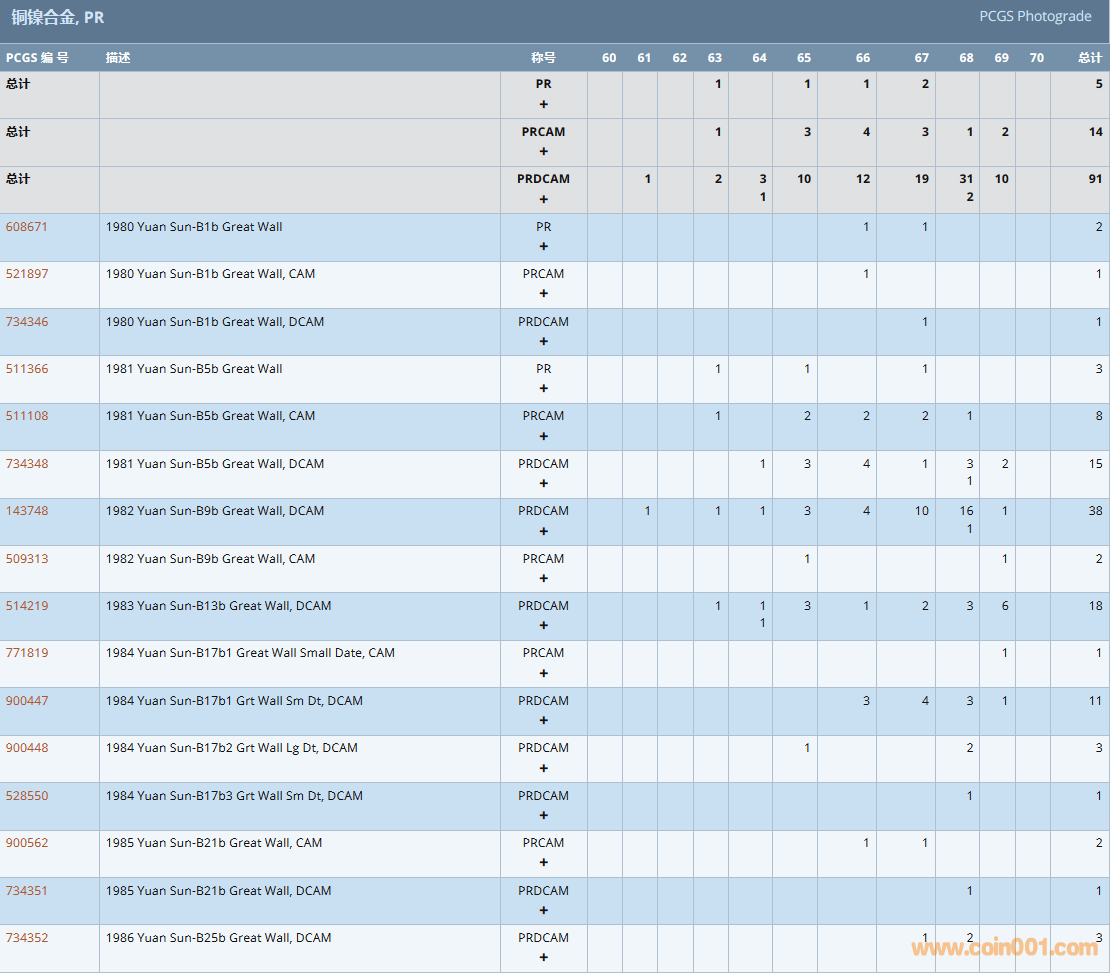Open PCGS number 734348 link
1111x975 pixels.
click(27, 464)
